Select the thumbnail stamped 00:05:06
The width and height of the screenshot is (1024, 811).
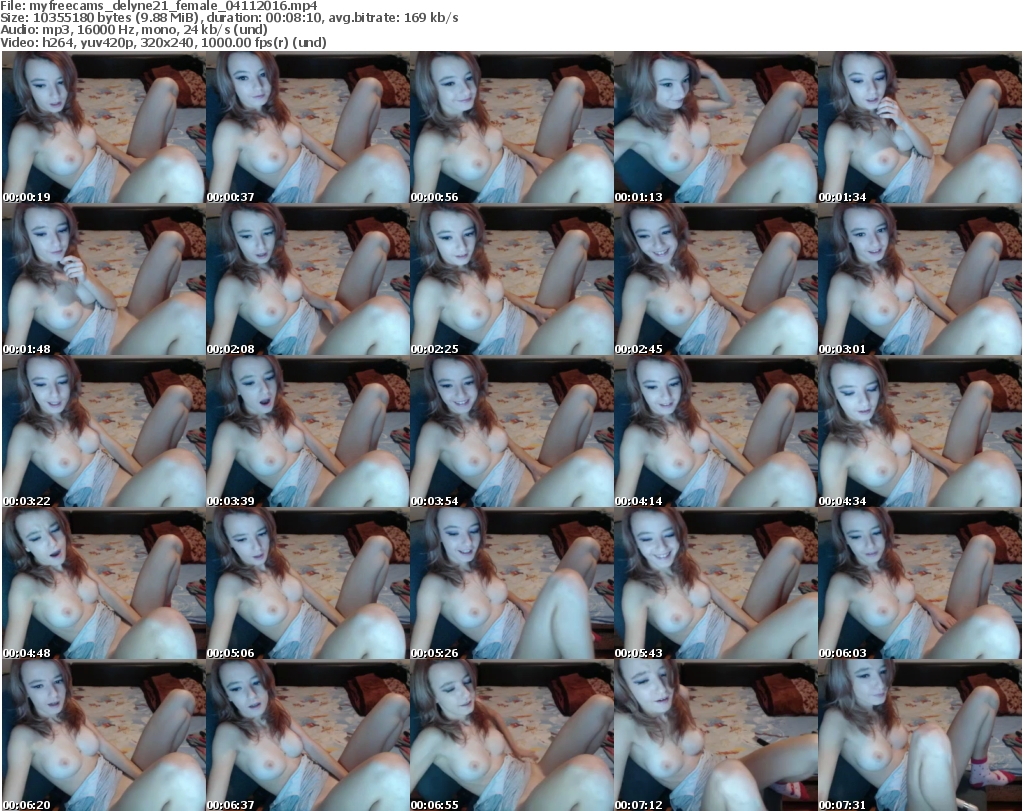point(308,584)
